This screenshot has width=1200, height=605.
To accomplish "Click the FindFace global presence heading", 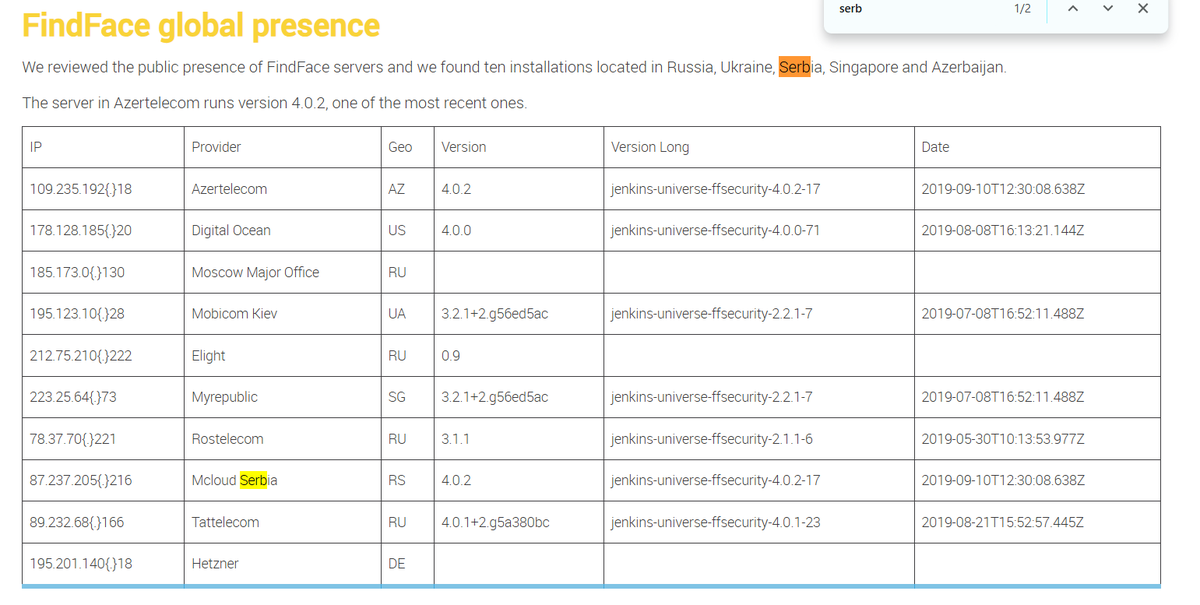I will click(x=201, y=25).
